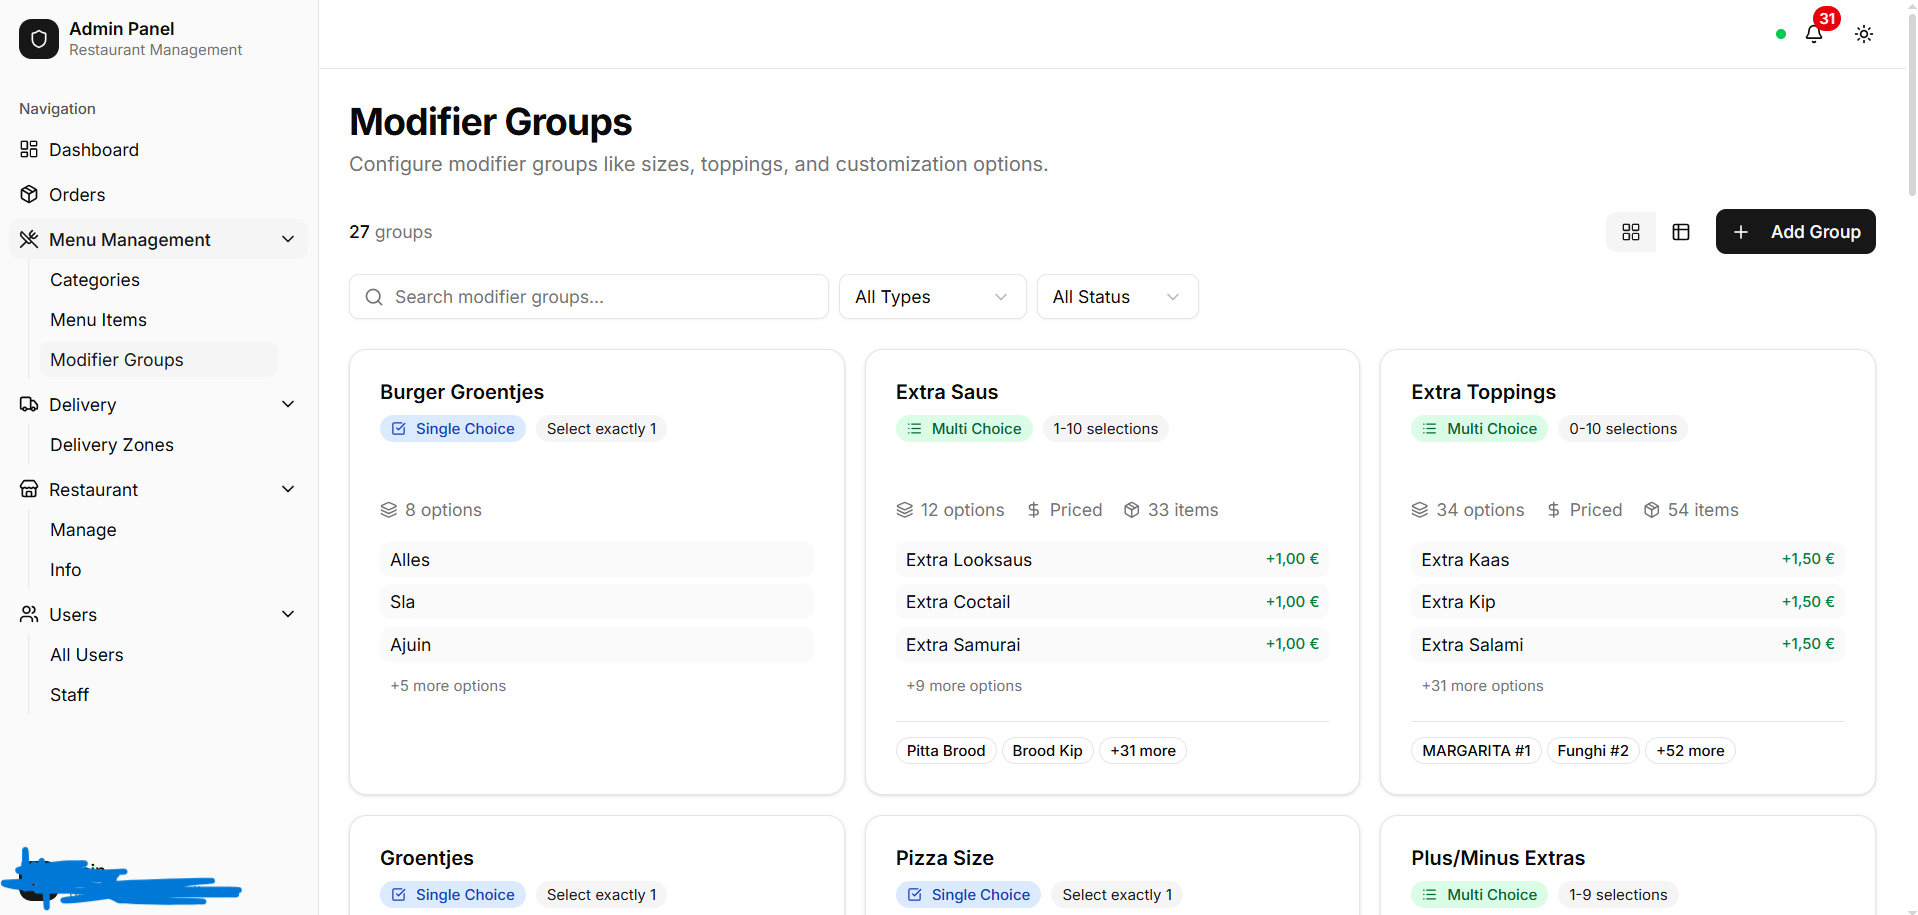This screenshot has height=915, width=1918.
Task: Click the Add Group button
Action: [1795, 232]
